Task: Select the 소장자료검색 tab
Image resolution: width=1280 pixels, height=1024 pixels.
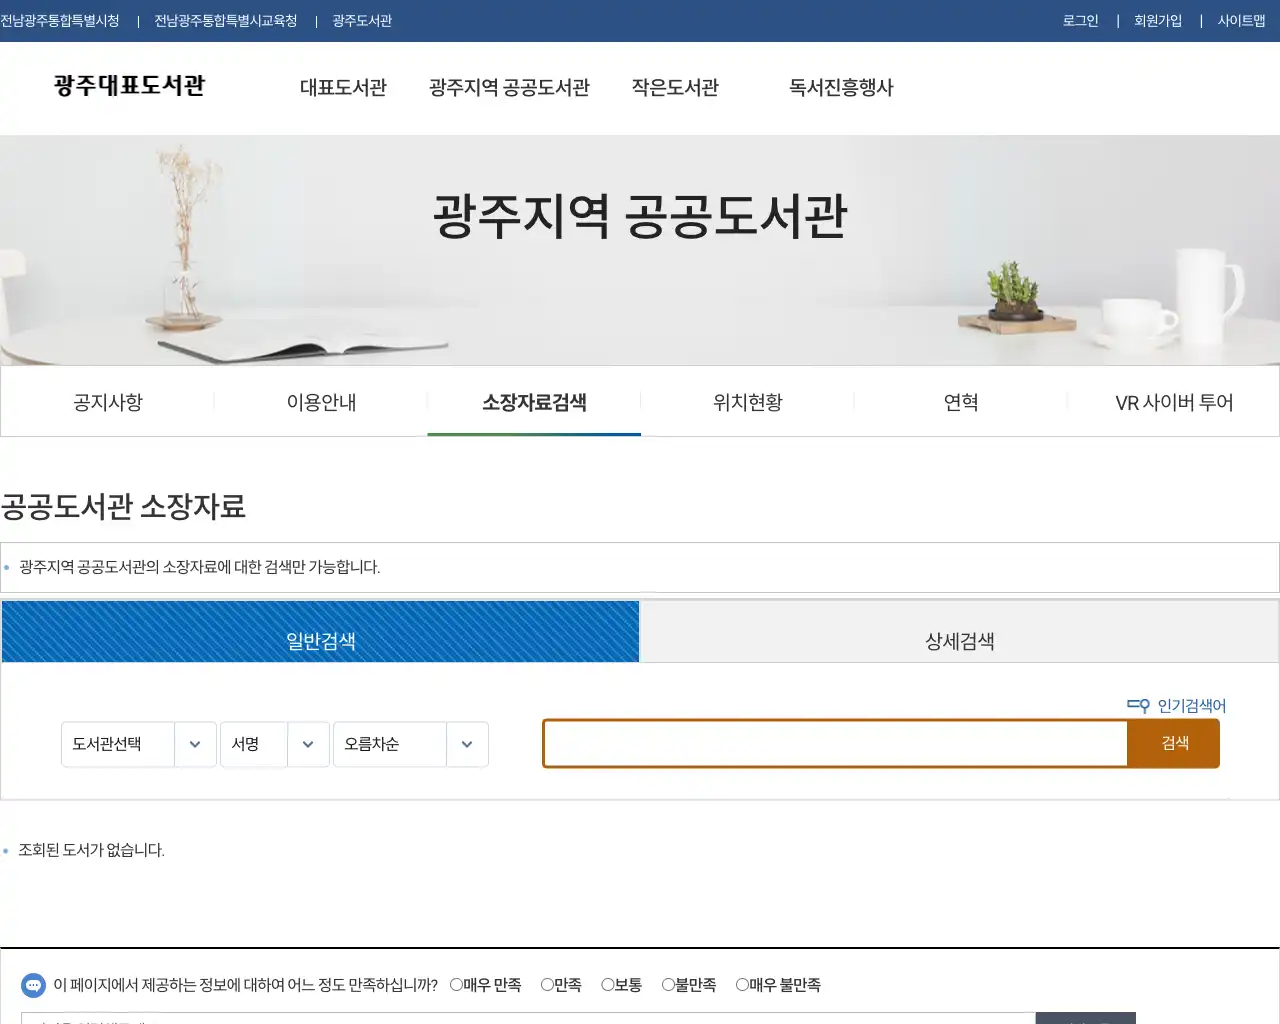Action: 534,402
